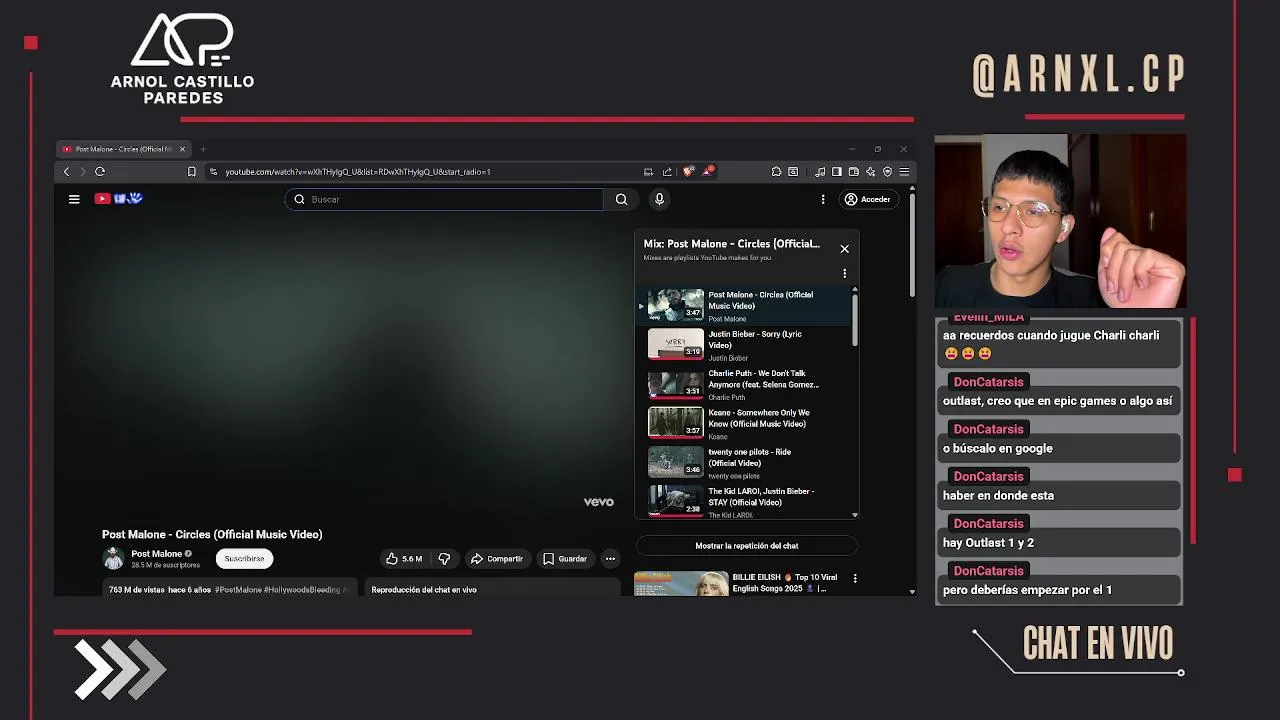Click the cast/media icon in the address bar

tap(648, 172)
